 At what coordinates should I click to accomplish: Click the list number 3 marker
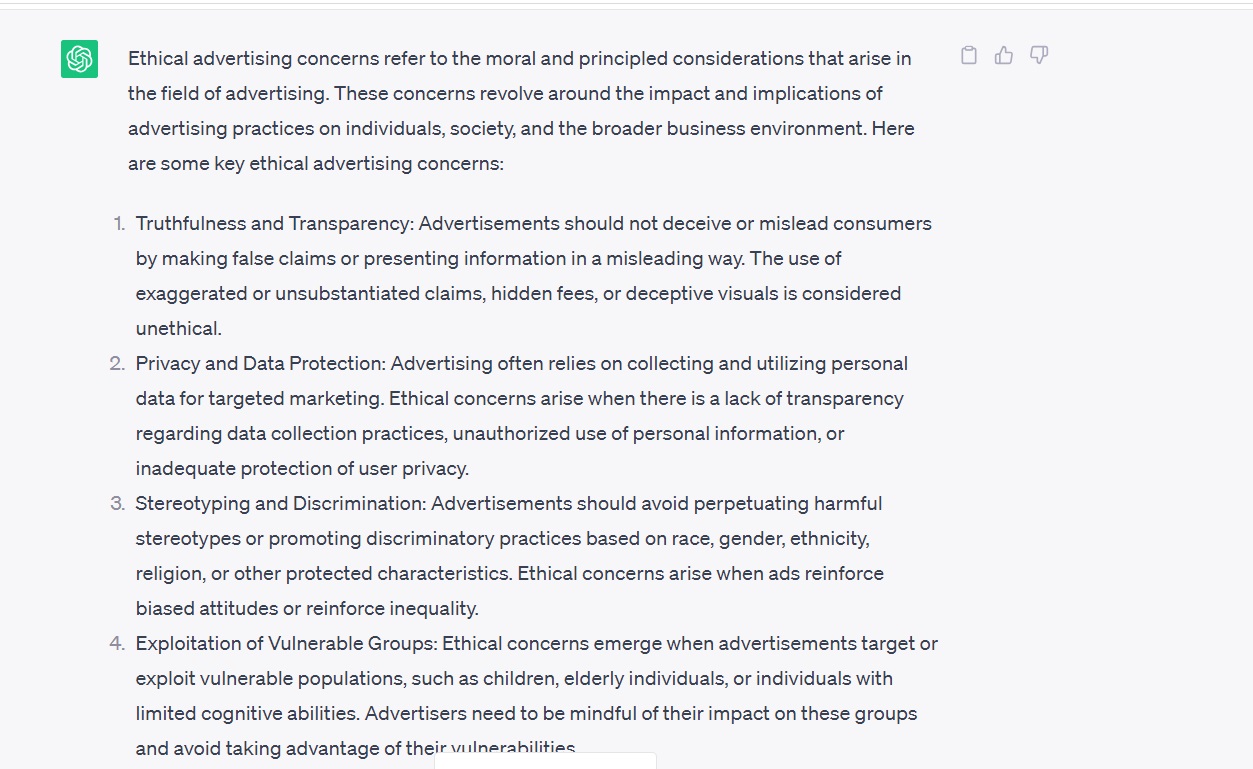pyautogui.click(x=117, y=504)
